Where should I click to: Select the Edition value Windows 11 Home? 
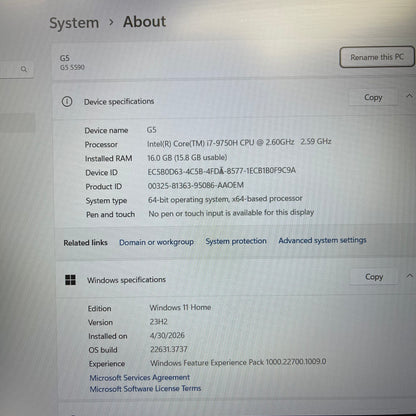[180, 307]
